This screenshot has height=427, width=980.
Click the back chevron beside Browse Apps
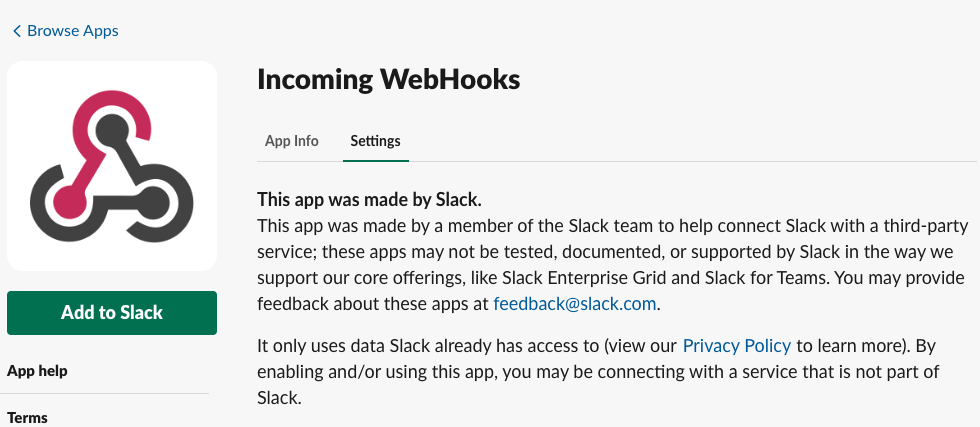point(17,31)
